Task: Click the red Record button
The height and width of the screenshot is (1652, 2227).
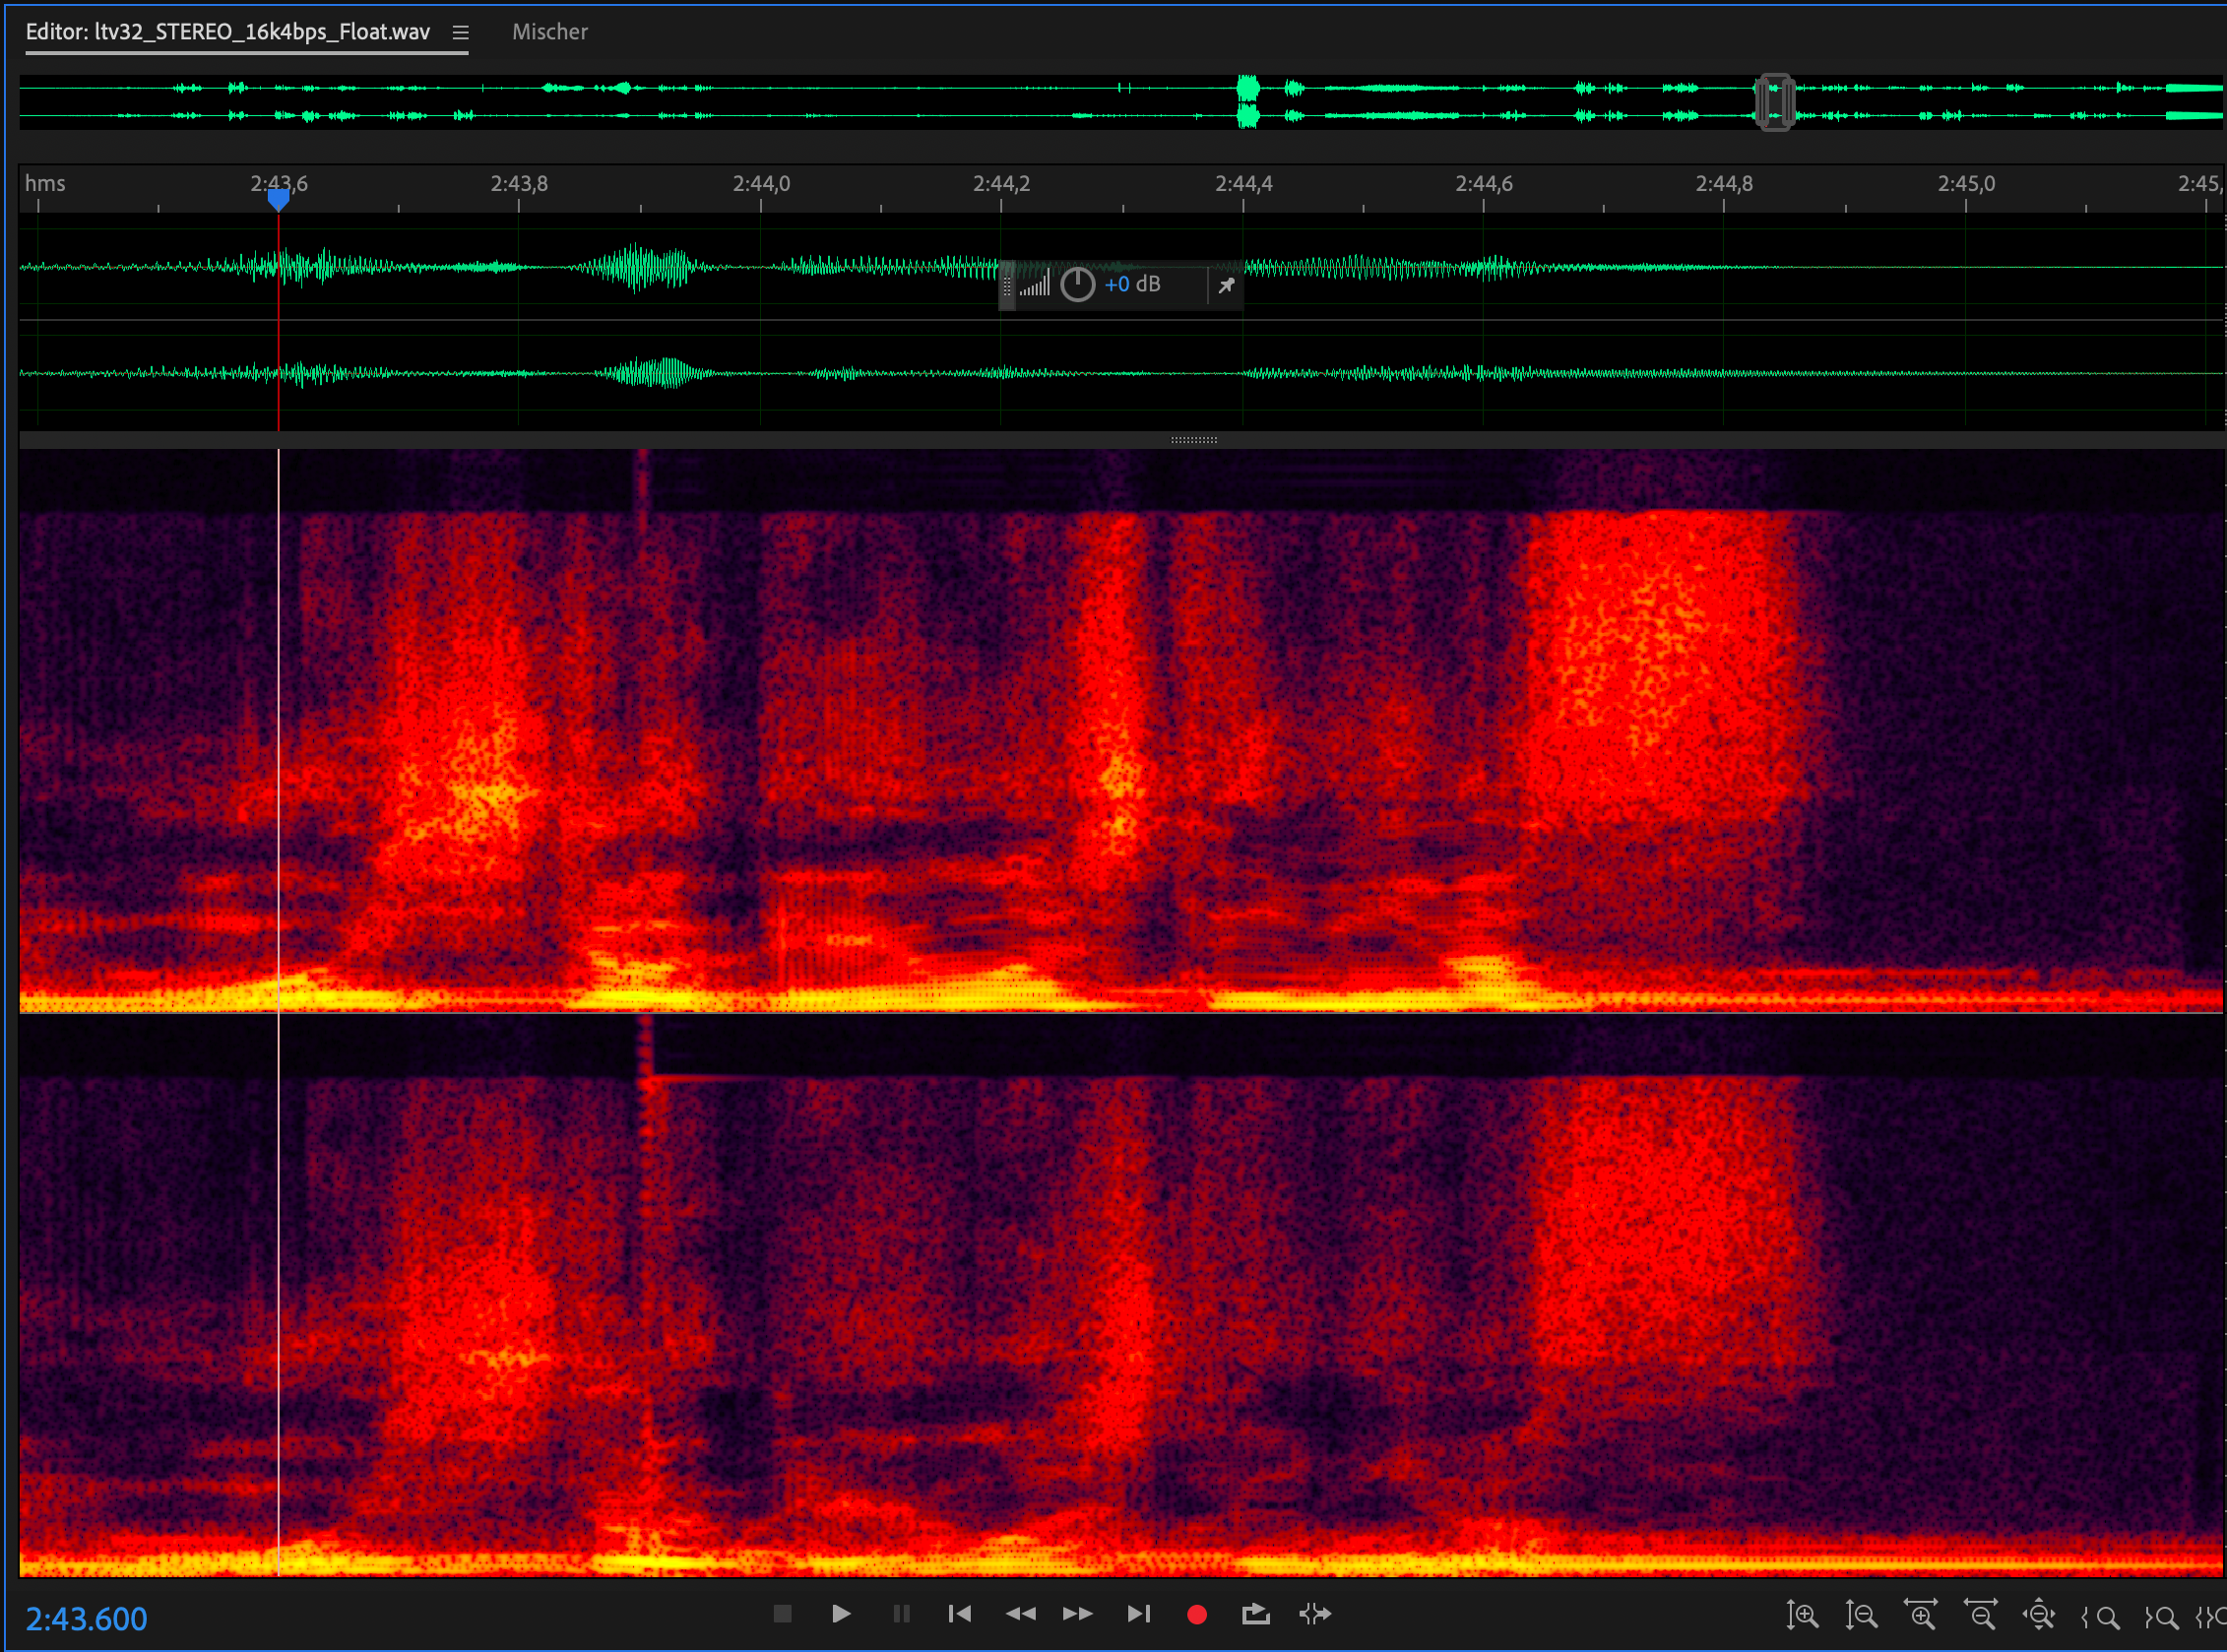Action: 1196,1614
